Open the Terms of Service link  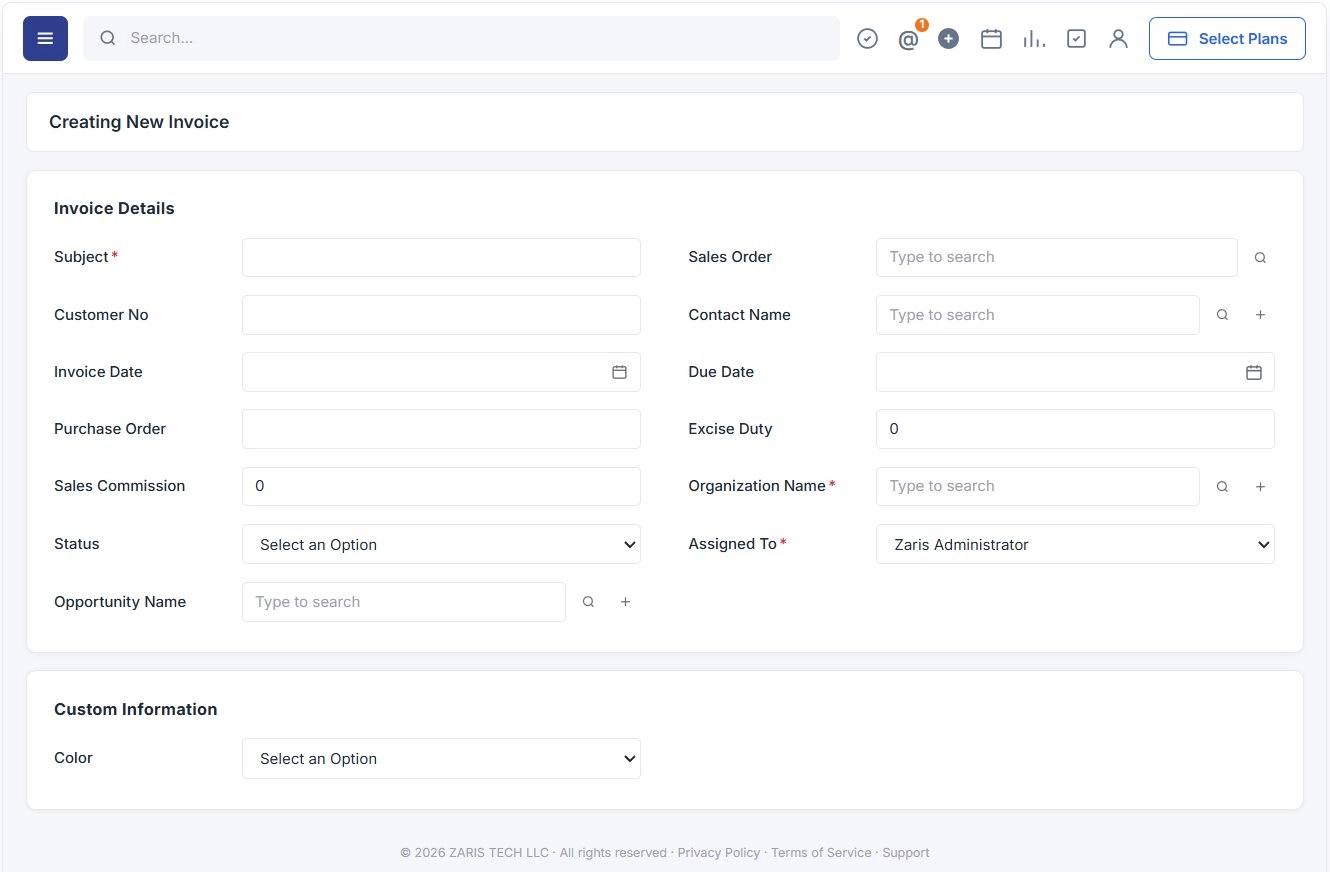(x=821, y=853)
